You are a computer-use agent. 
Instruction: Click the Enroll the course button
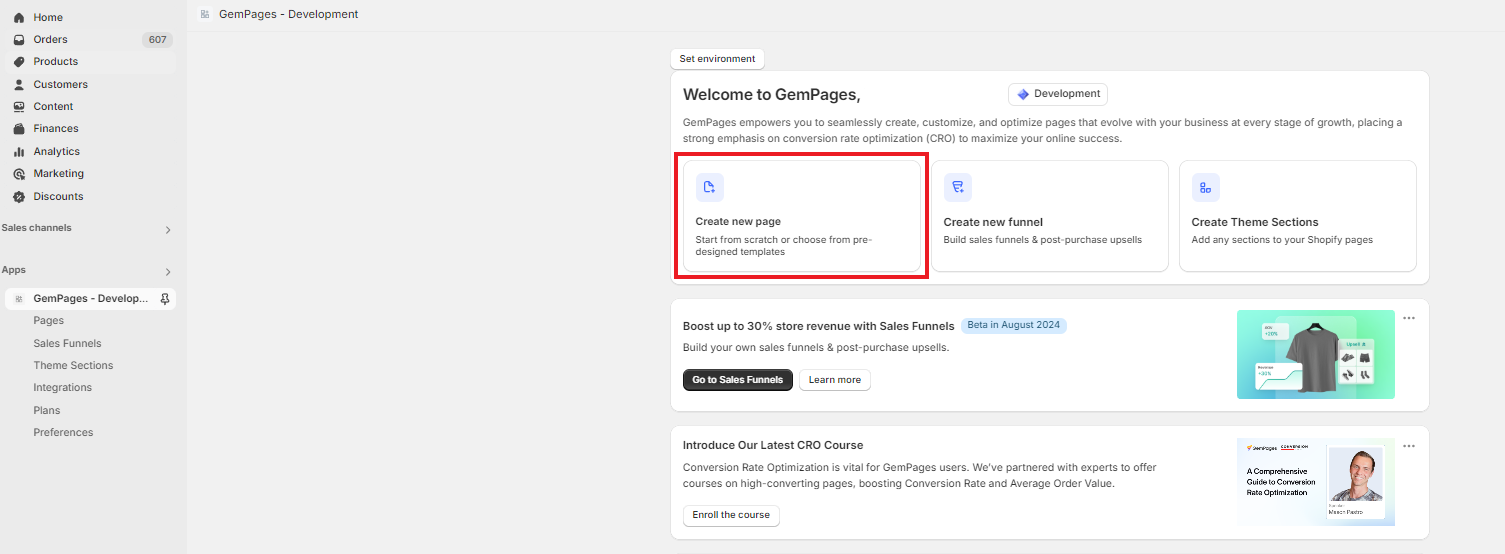pos(731,515)
